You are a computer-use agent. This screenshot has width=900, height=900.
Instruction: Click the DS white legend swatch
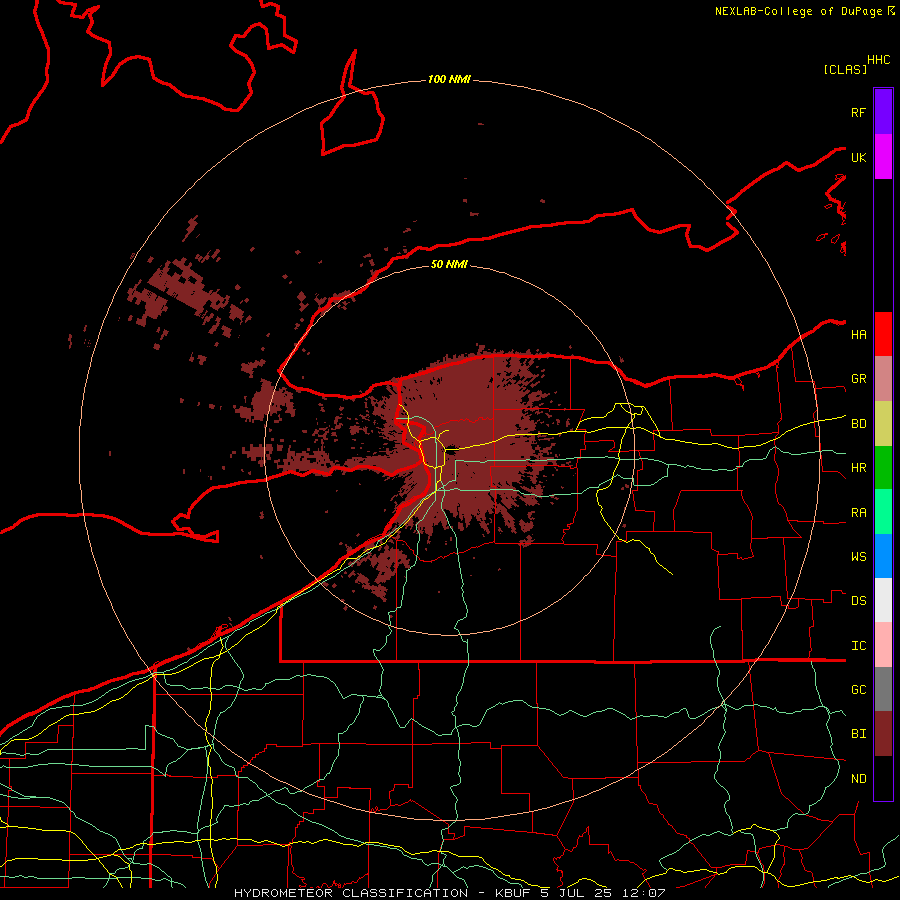click(x=883, y=600)
